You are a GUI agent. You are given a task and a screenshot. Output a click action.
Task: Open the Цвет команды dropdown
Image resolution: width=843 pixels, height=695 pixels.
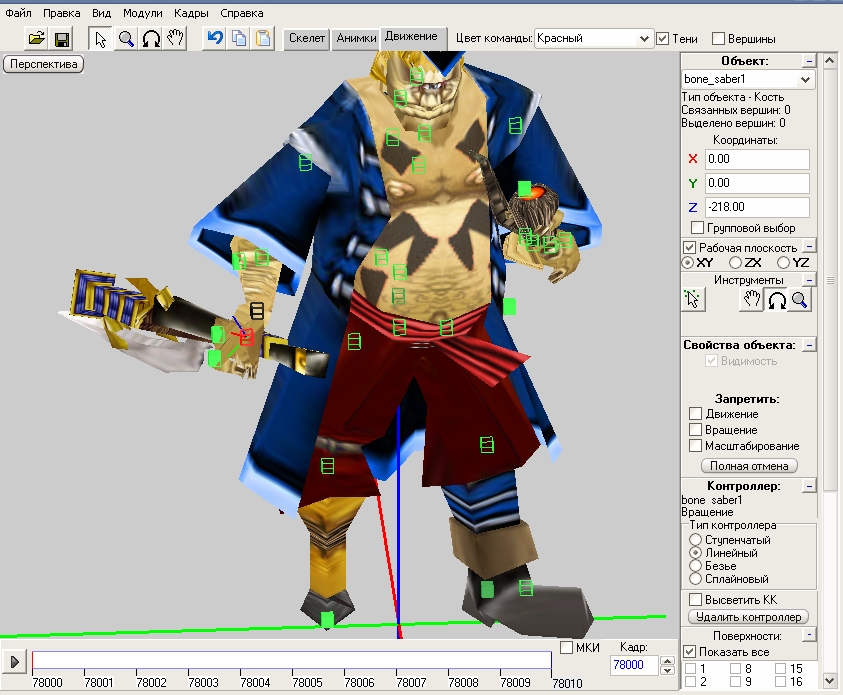click(644, 38)
